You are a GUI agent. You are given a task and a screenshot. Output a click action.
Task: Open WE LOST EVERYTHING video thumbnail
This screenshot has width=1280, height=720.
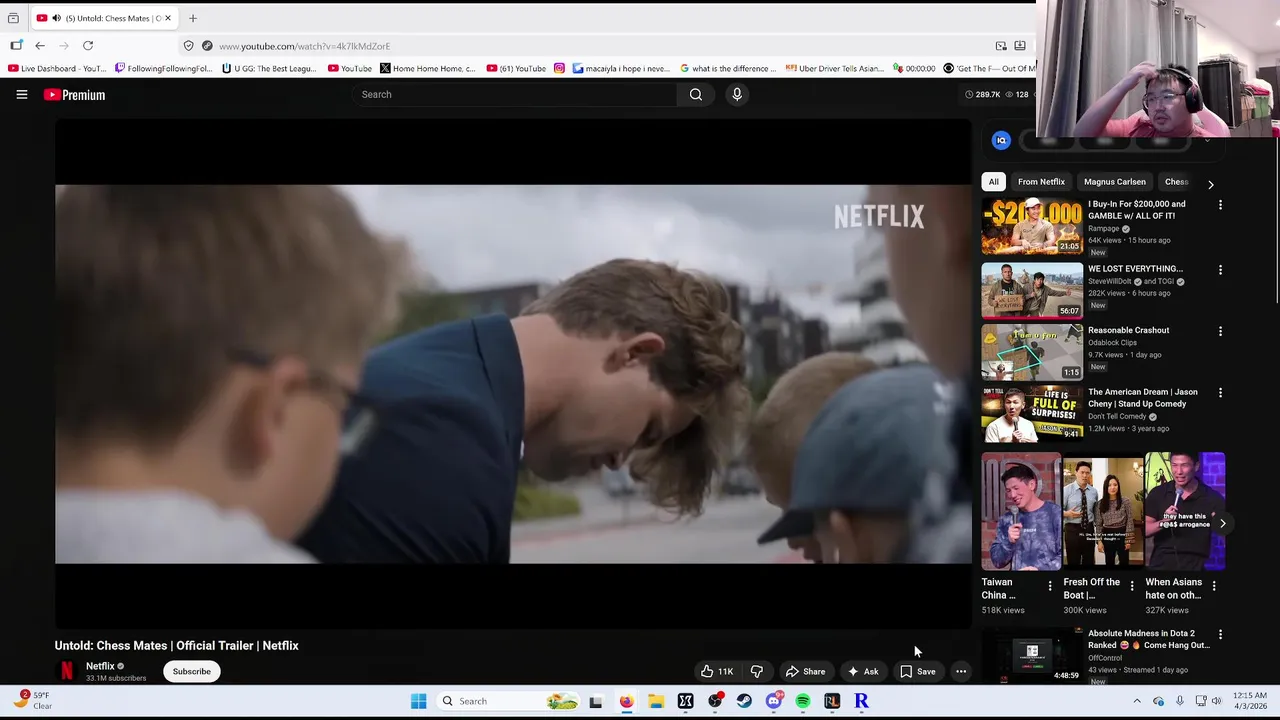pos(1032,290)
